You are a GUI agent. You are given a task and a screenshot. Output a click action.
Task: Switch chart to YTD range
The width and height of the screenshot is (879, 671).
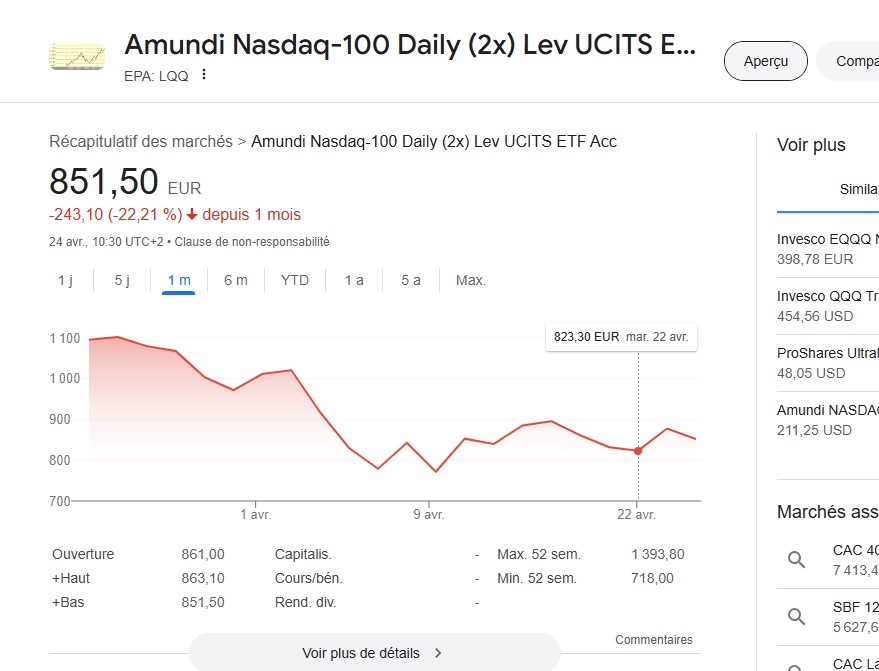coord(295,280)
